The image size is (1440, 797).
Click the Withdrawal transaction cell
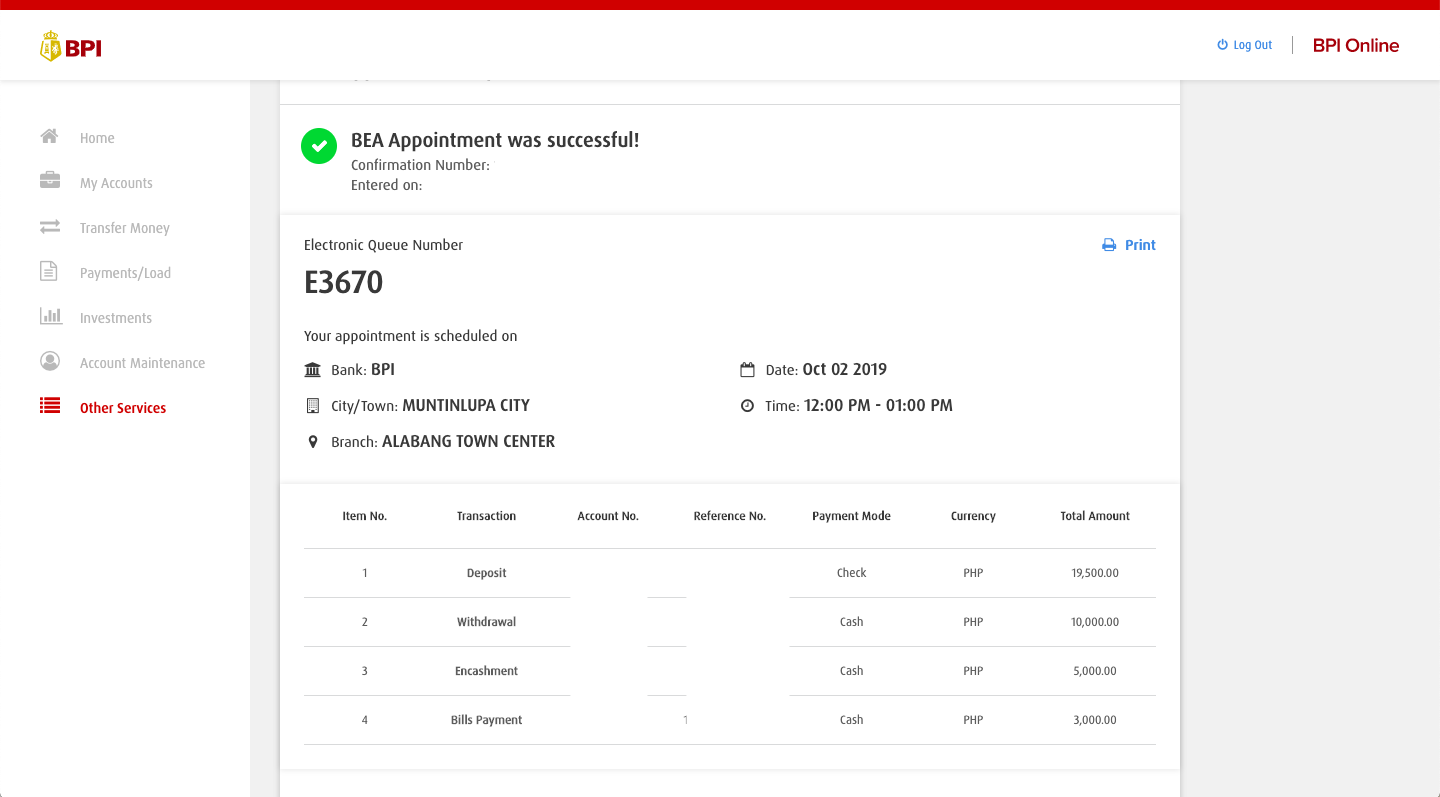486,622
